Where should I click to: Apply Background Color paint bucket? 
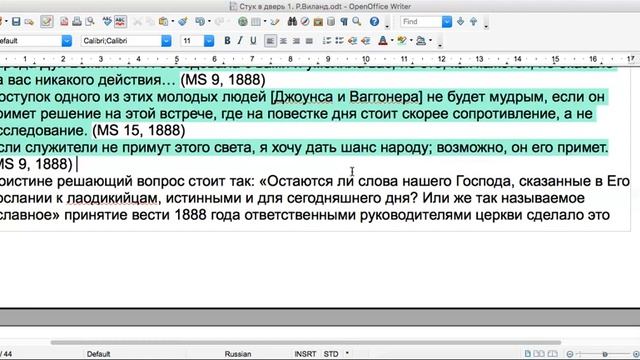pos(421,41)
